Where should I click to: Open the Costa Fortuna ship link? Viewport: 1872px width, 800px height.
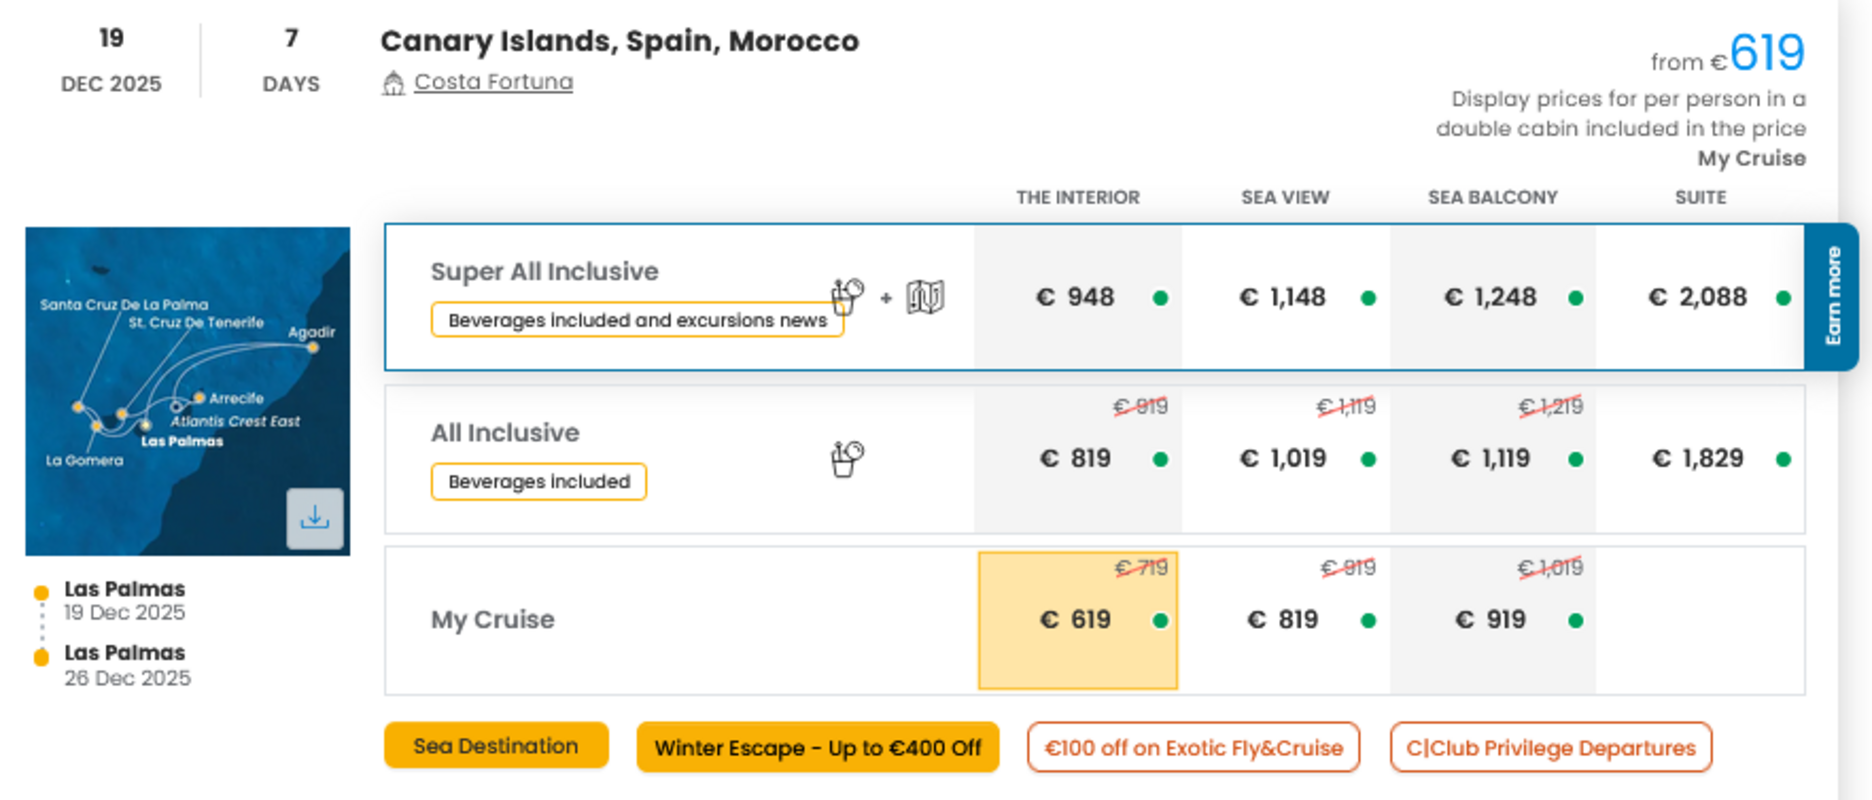[x=493, y=82]
